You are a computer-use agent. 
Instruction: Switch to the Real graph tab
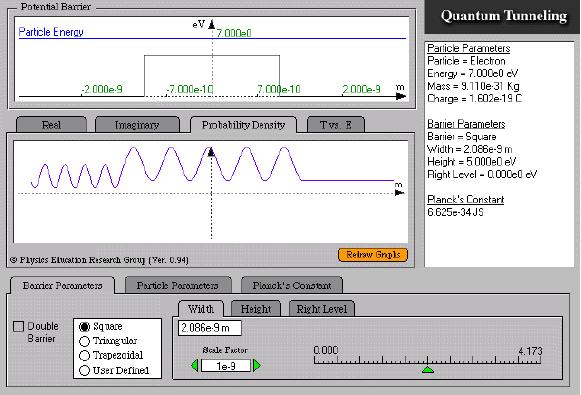52,125
